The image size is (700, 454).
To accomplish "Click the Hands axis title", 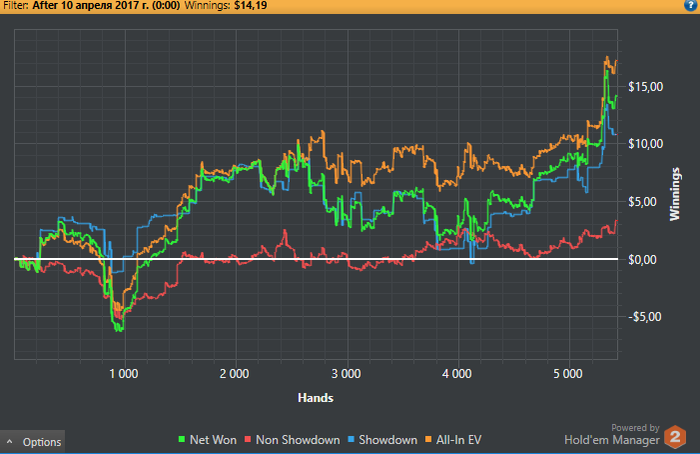I will point(315,398).
